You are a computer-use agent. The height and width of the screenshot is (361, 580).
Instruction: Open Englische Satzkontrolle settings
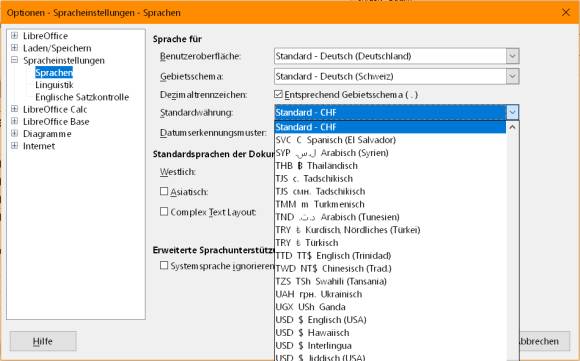point(82,97)
